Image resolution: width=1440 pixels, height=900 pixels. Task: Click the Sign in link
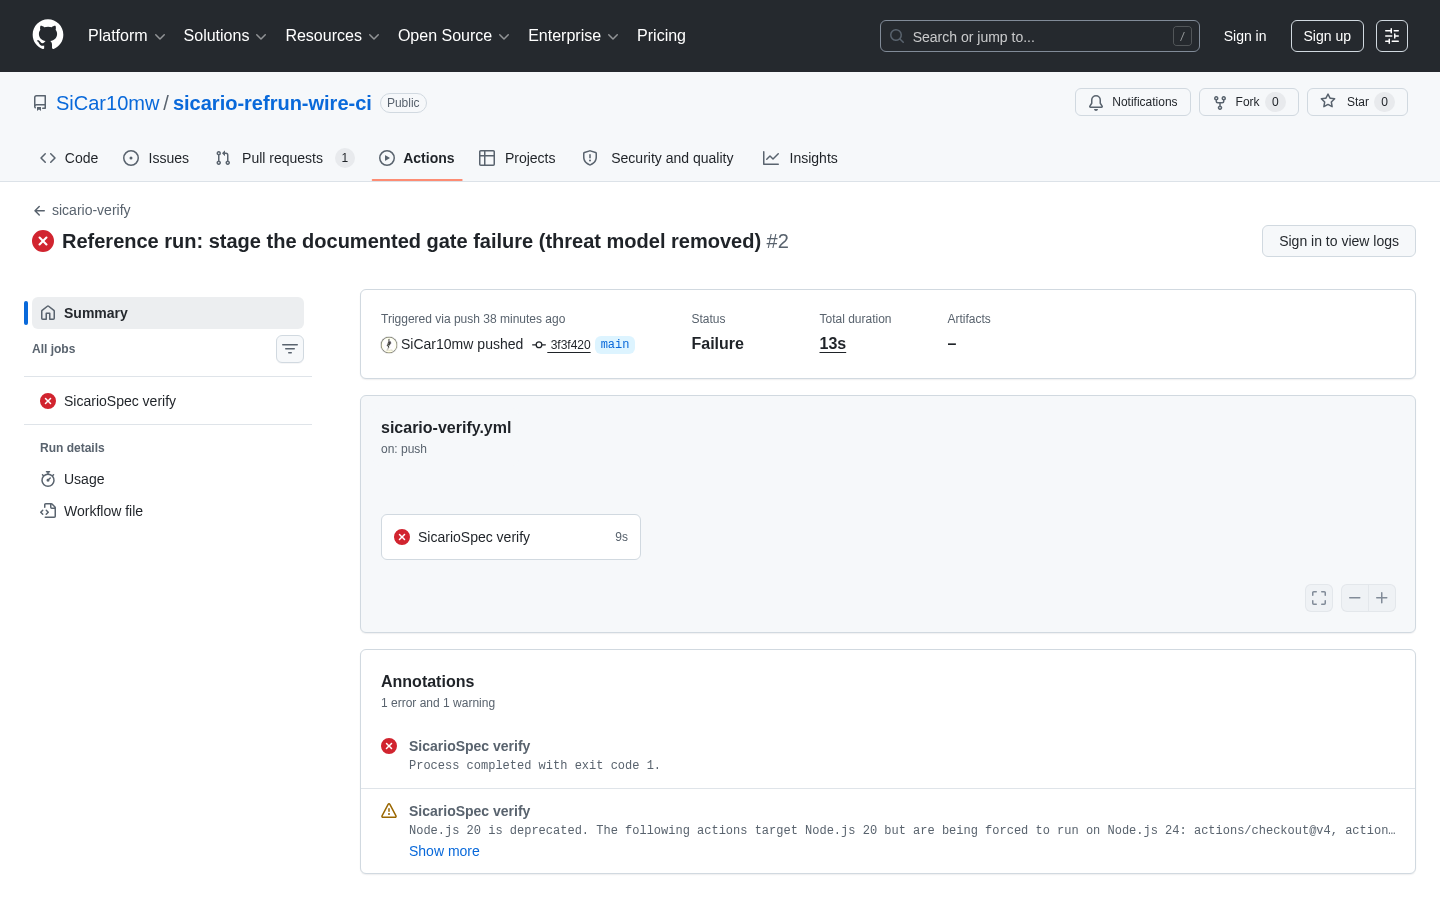(x=1245, y=36)
